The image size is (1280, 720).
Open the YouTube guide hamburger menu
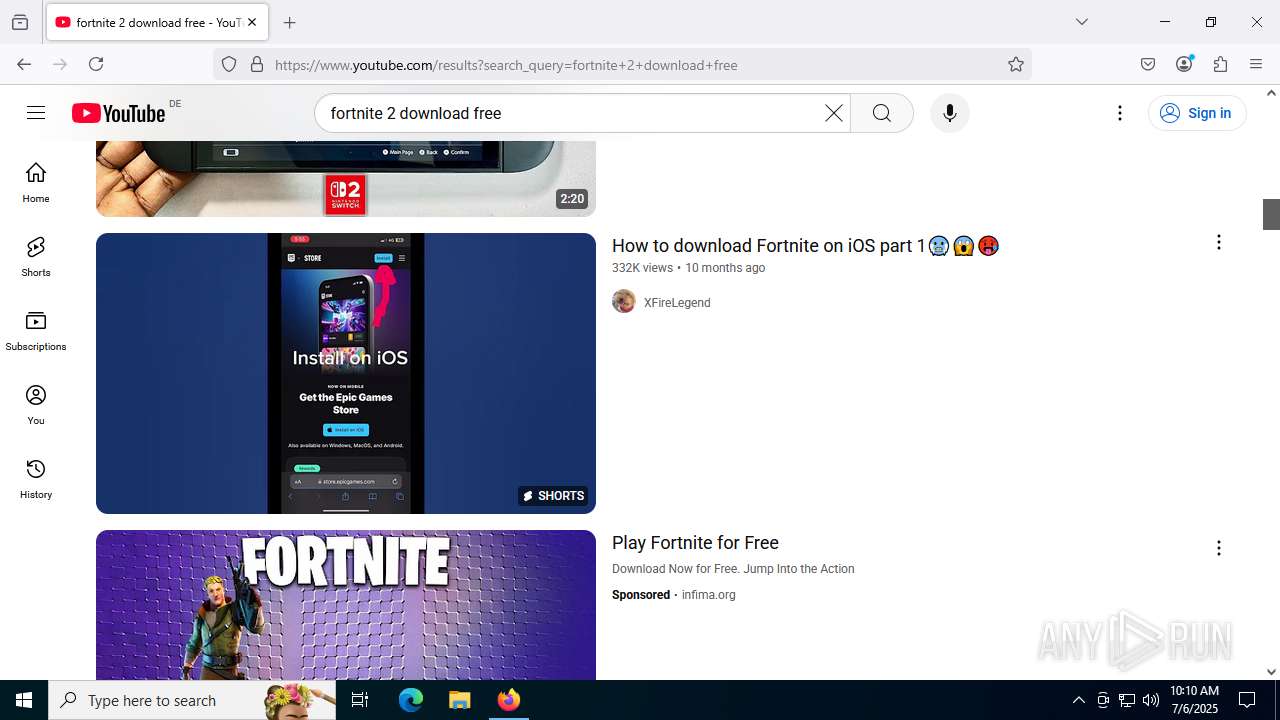click(x=36, y=113)
